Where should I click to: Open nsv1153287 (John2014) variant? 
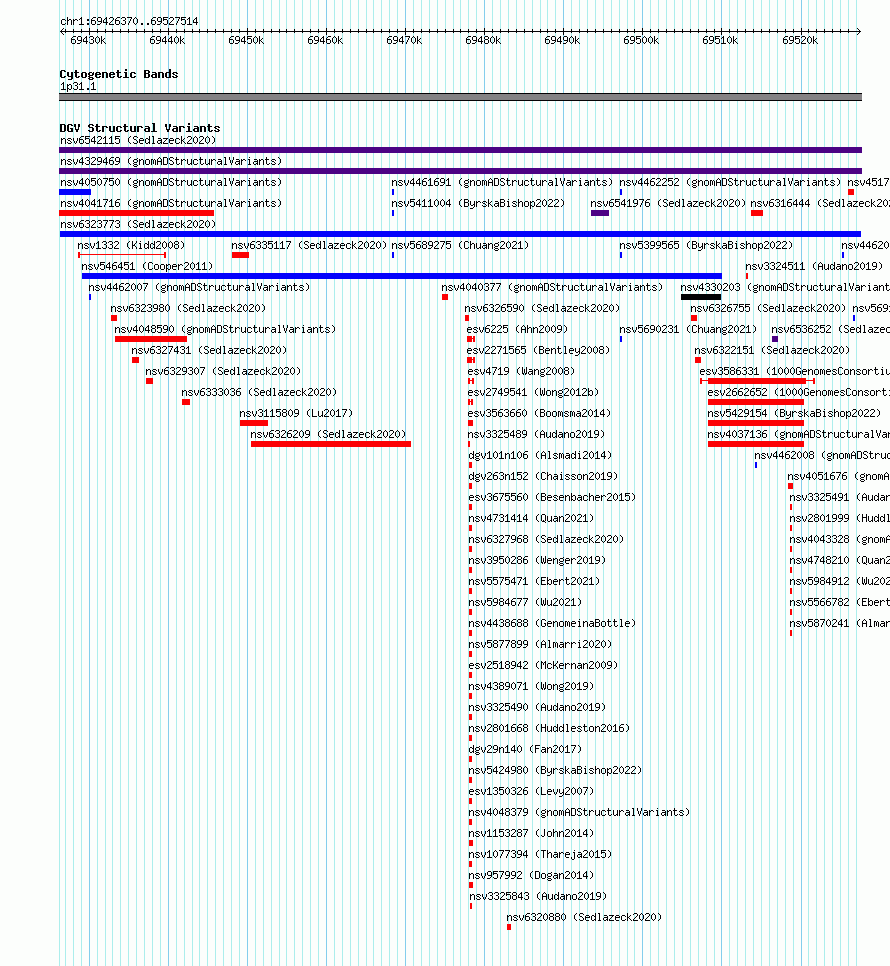click(531, 833)
